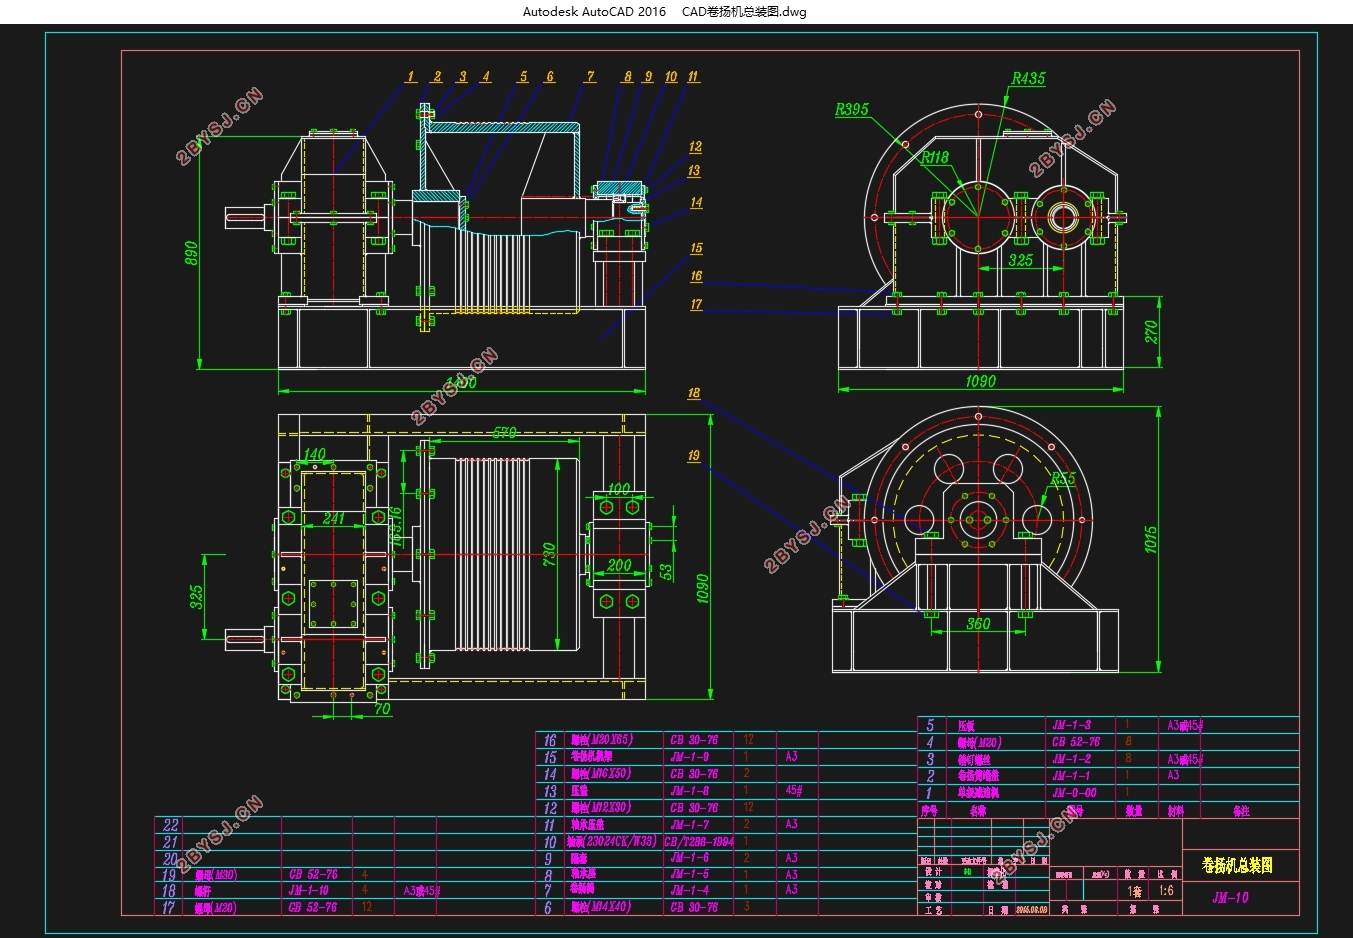Click the 卷扬机总装图 title block text
Screen dimensions: 1353x938
[1237, 865]
